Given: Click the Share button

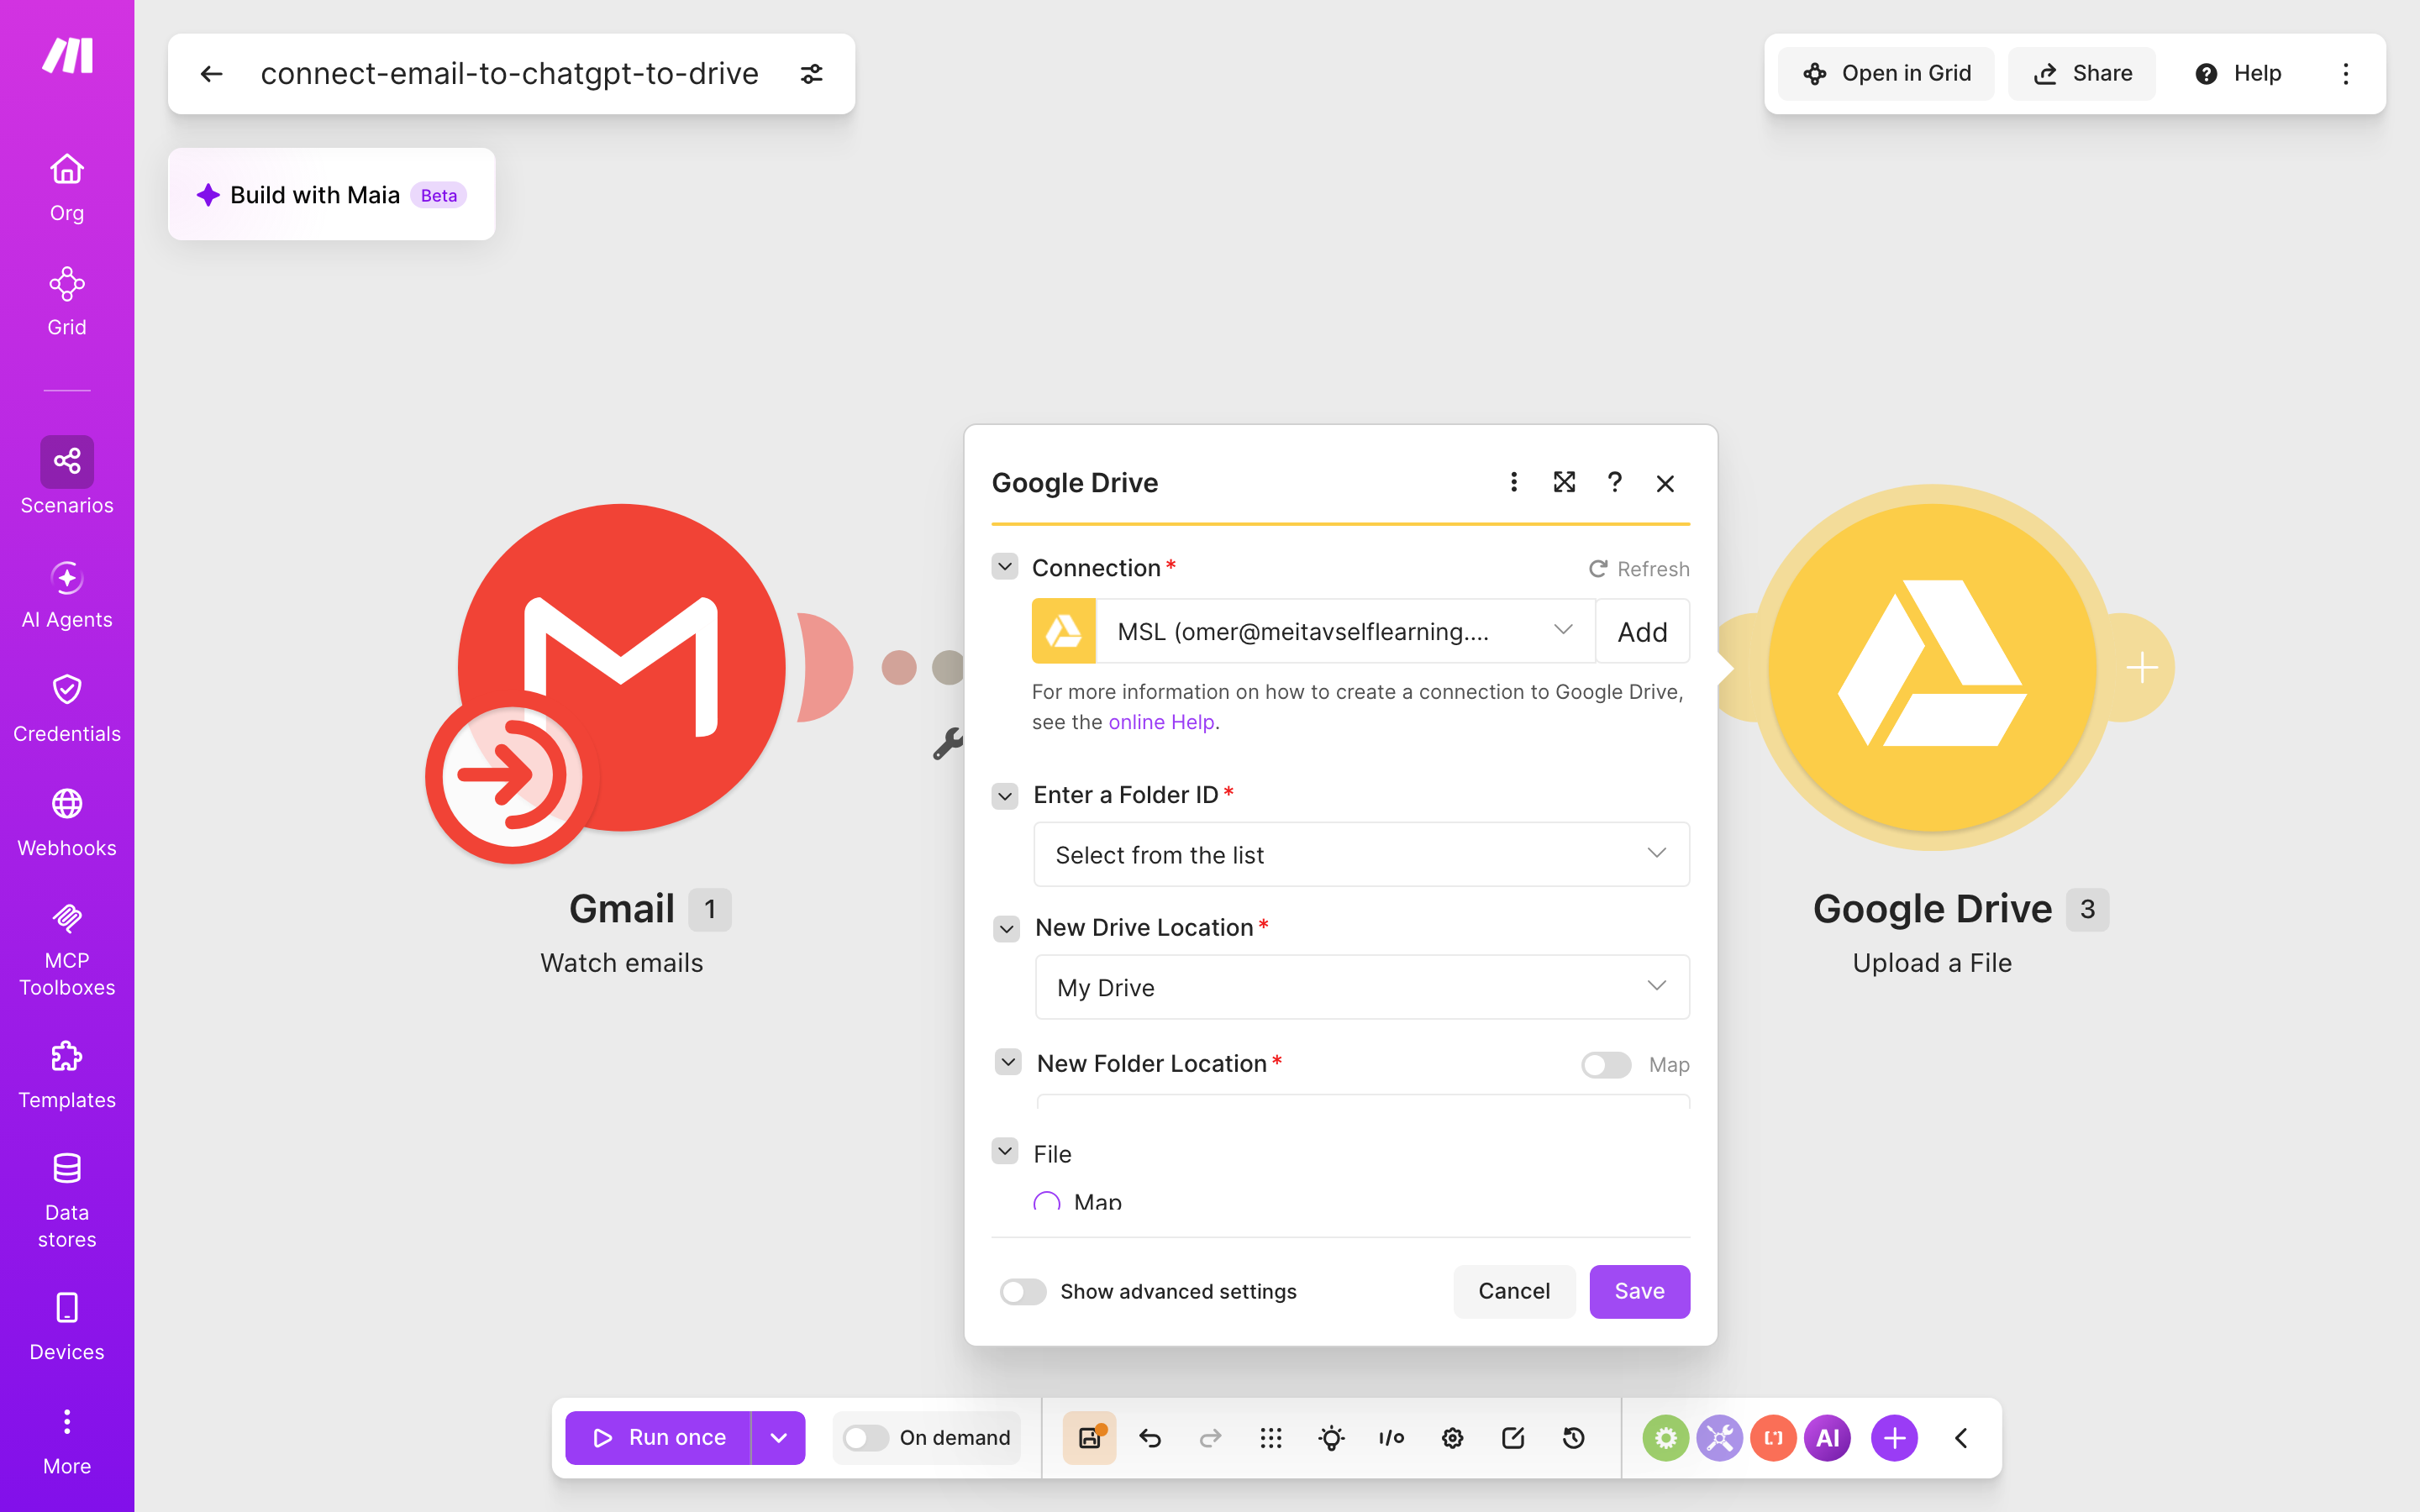Looking at the screenshot, I should pos(2083,74).
